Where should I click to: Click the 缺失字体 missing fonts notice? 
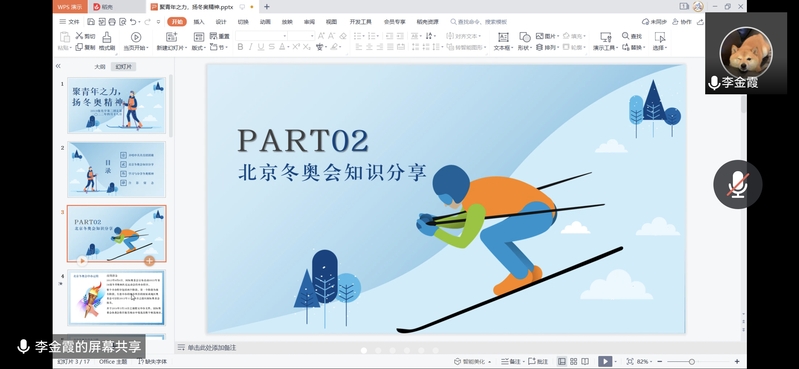(153, 361)
